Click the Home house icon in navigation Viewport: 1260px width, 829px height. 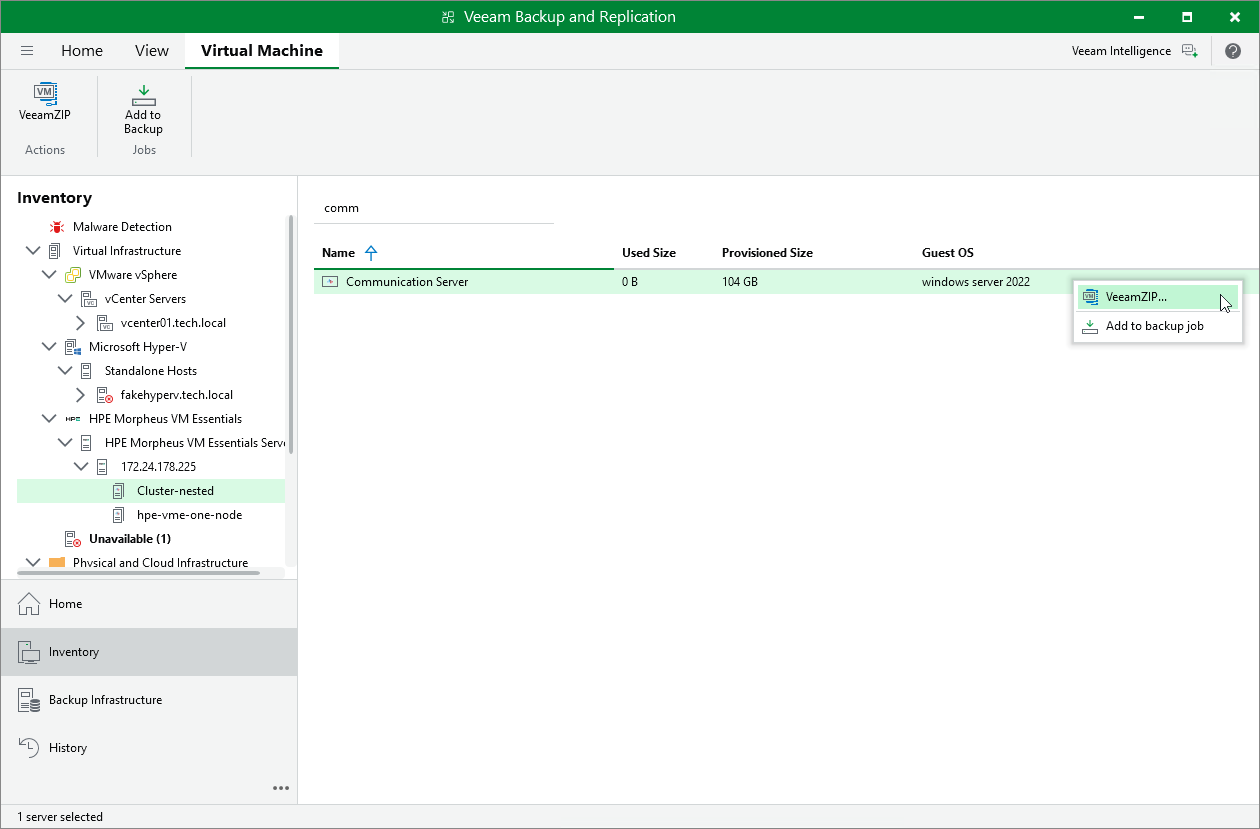[28, 604]
